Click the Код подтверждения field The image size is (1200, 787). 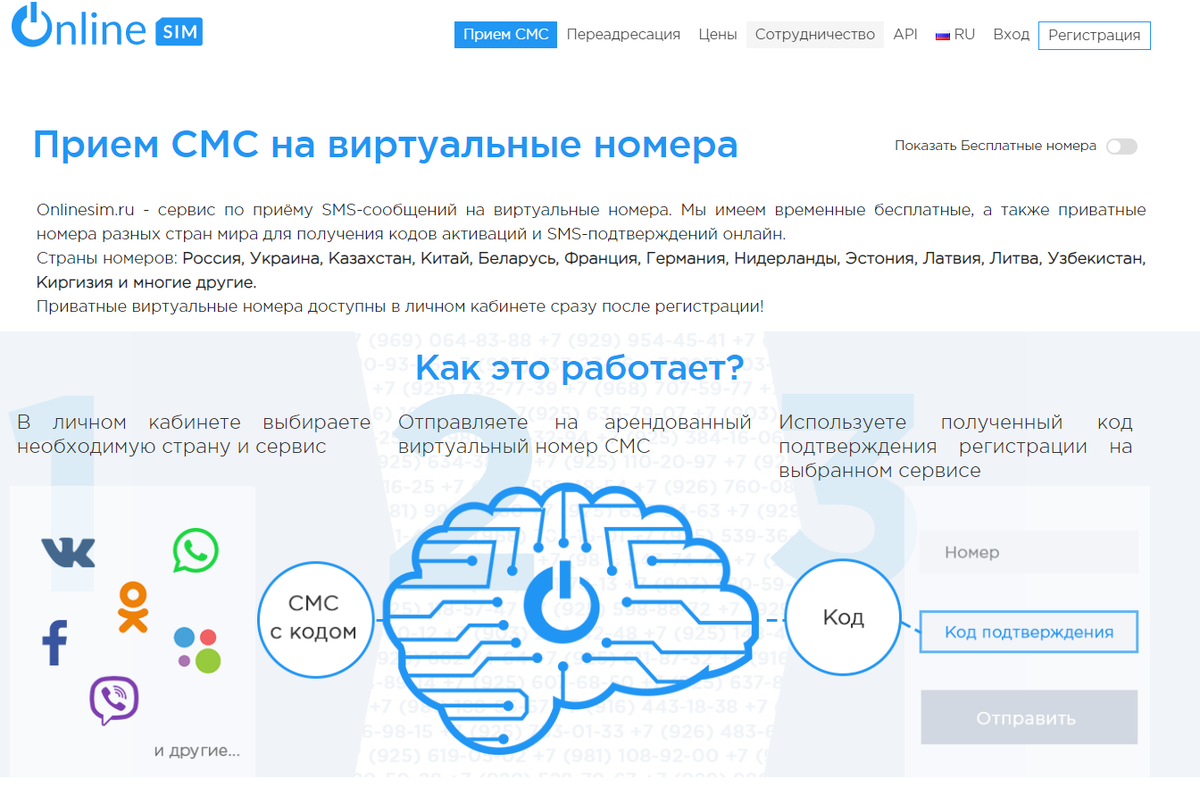click(x=1029, y=632)
